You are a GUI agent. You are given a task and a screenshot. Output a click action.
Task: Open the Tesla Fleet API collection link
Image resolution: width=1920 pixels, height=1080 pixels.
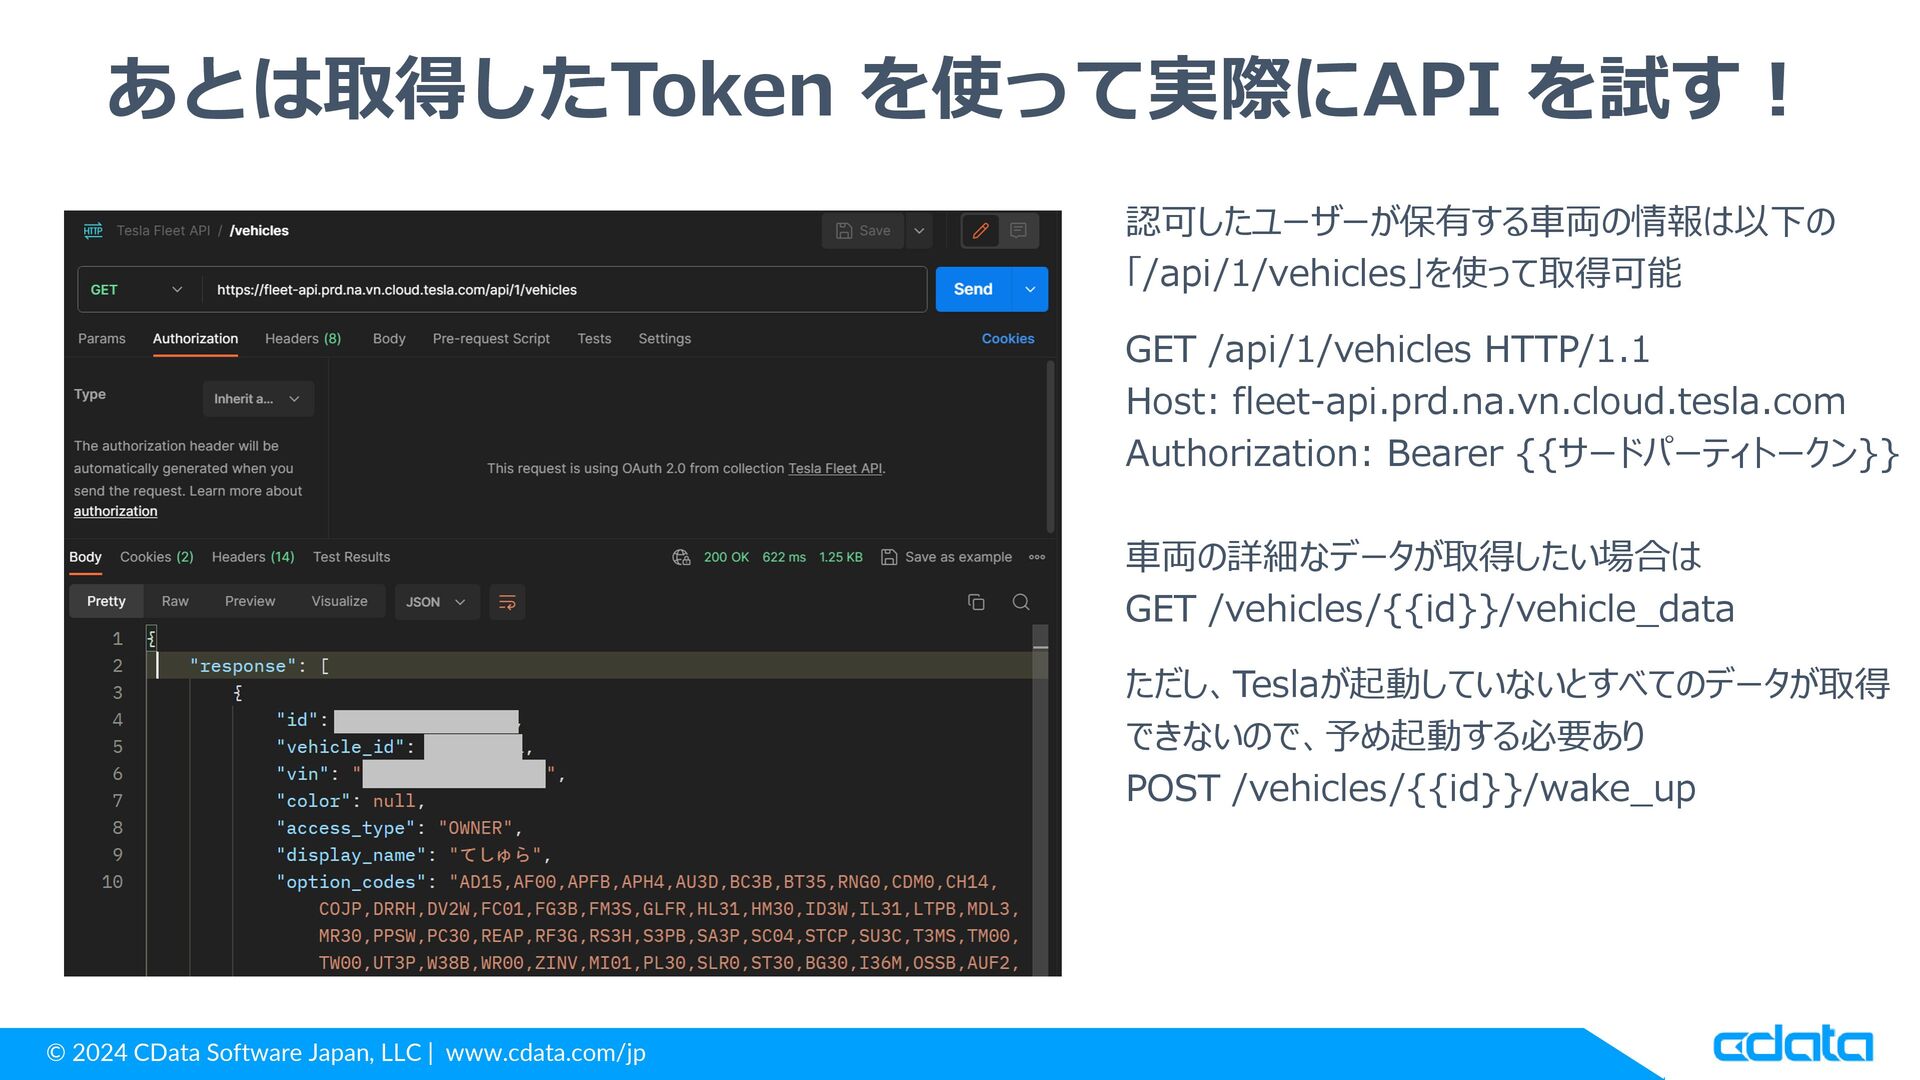coord(835,469)
